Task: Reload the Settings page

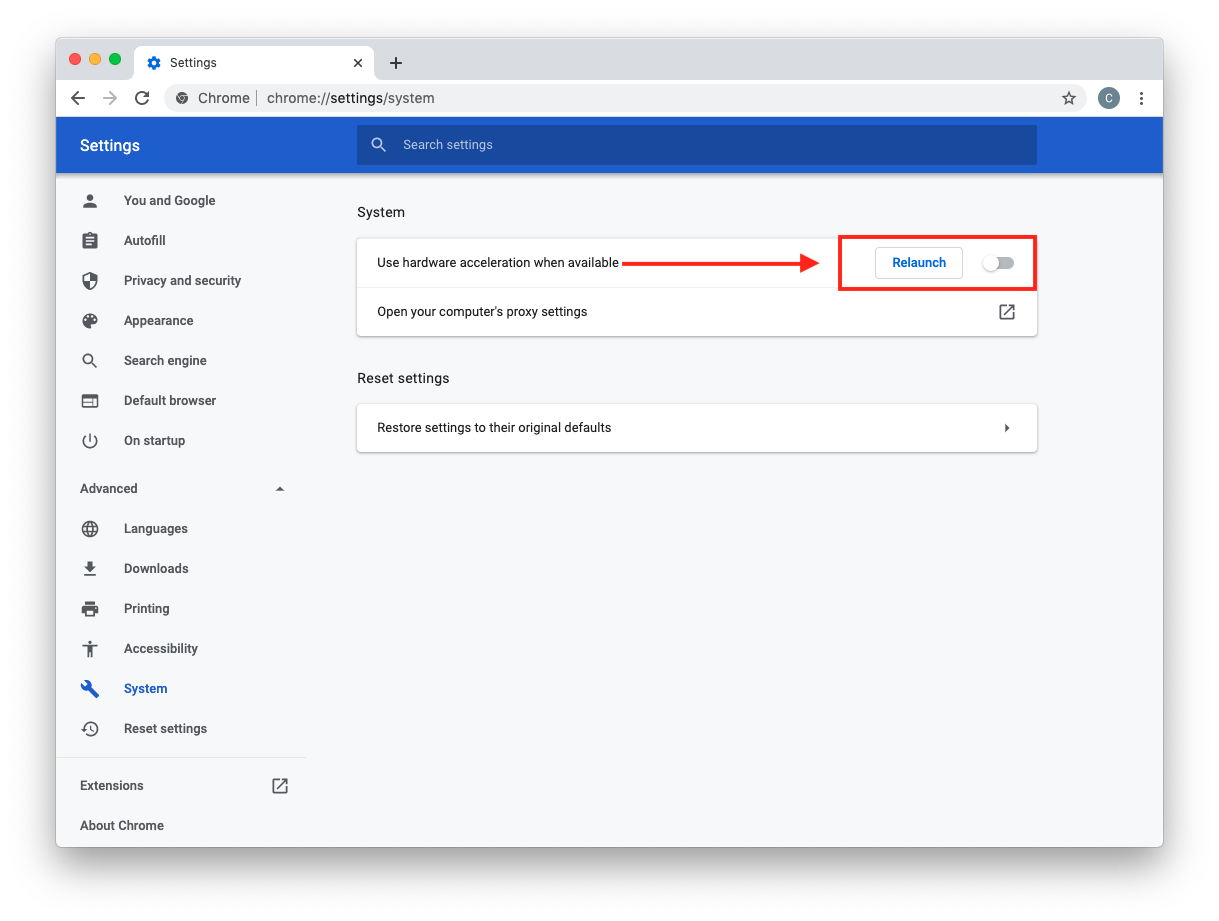Action: point(142,98)
